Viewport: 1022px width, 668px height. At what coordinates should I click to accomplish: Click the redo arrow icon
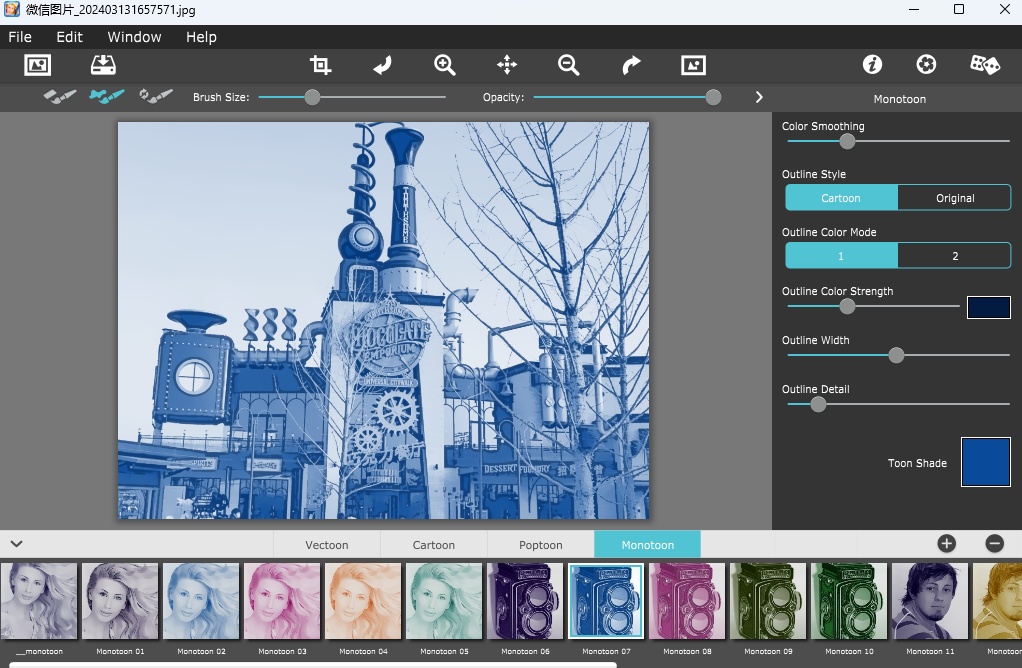(x=631, y=65)
